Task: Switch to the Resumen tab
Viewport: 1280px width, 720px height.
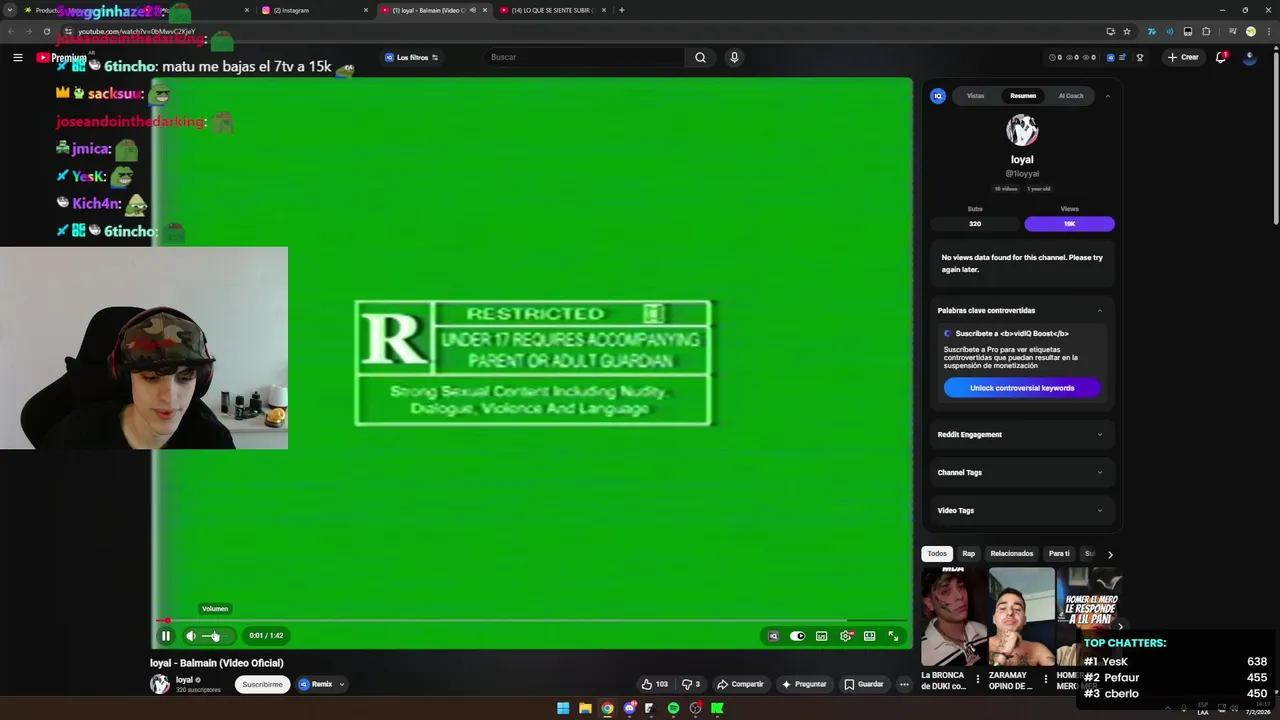Action: coord(1023,96)
